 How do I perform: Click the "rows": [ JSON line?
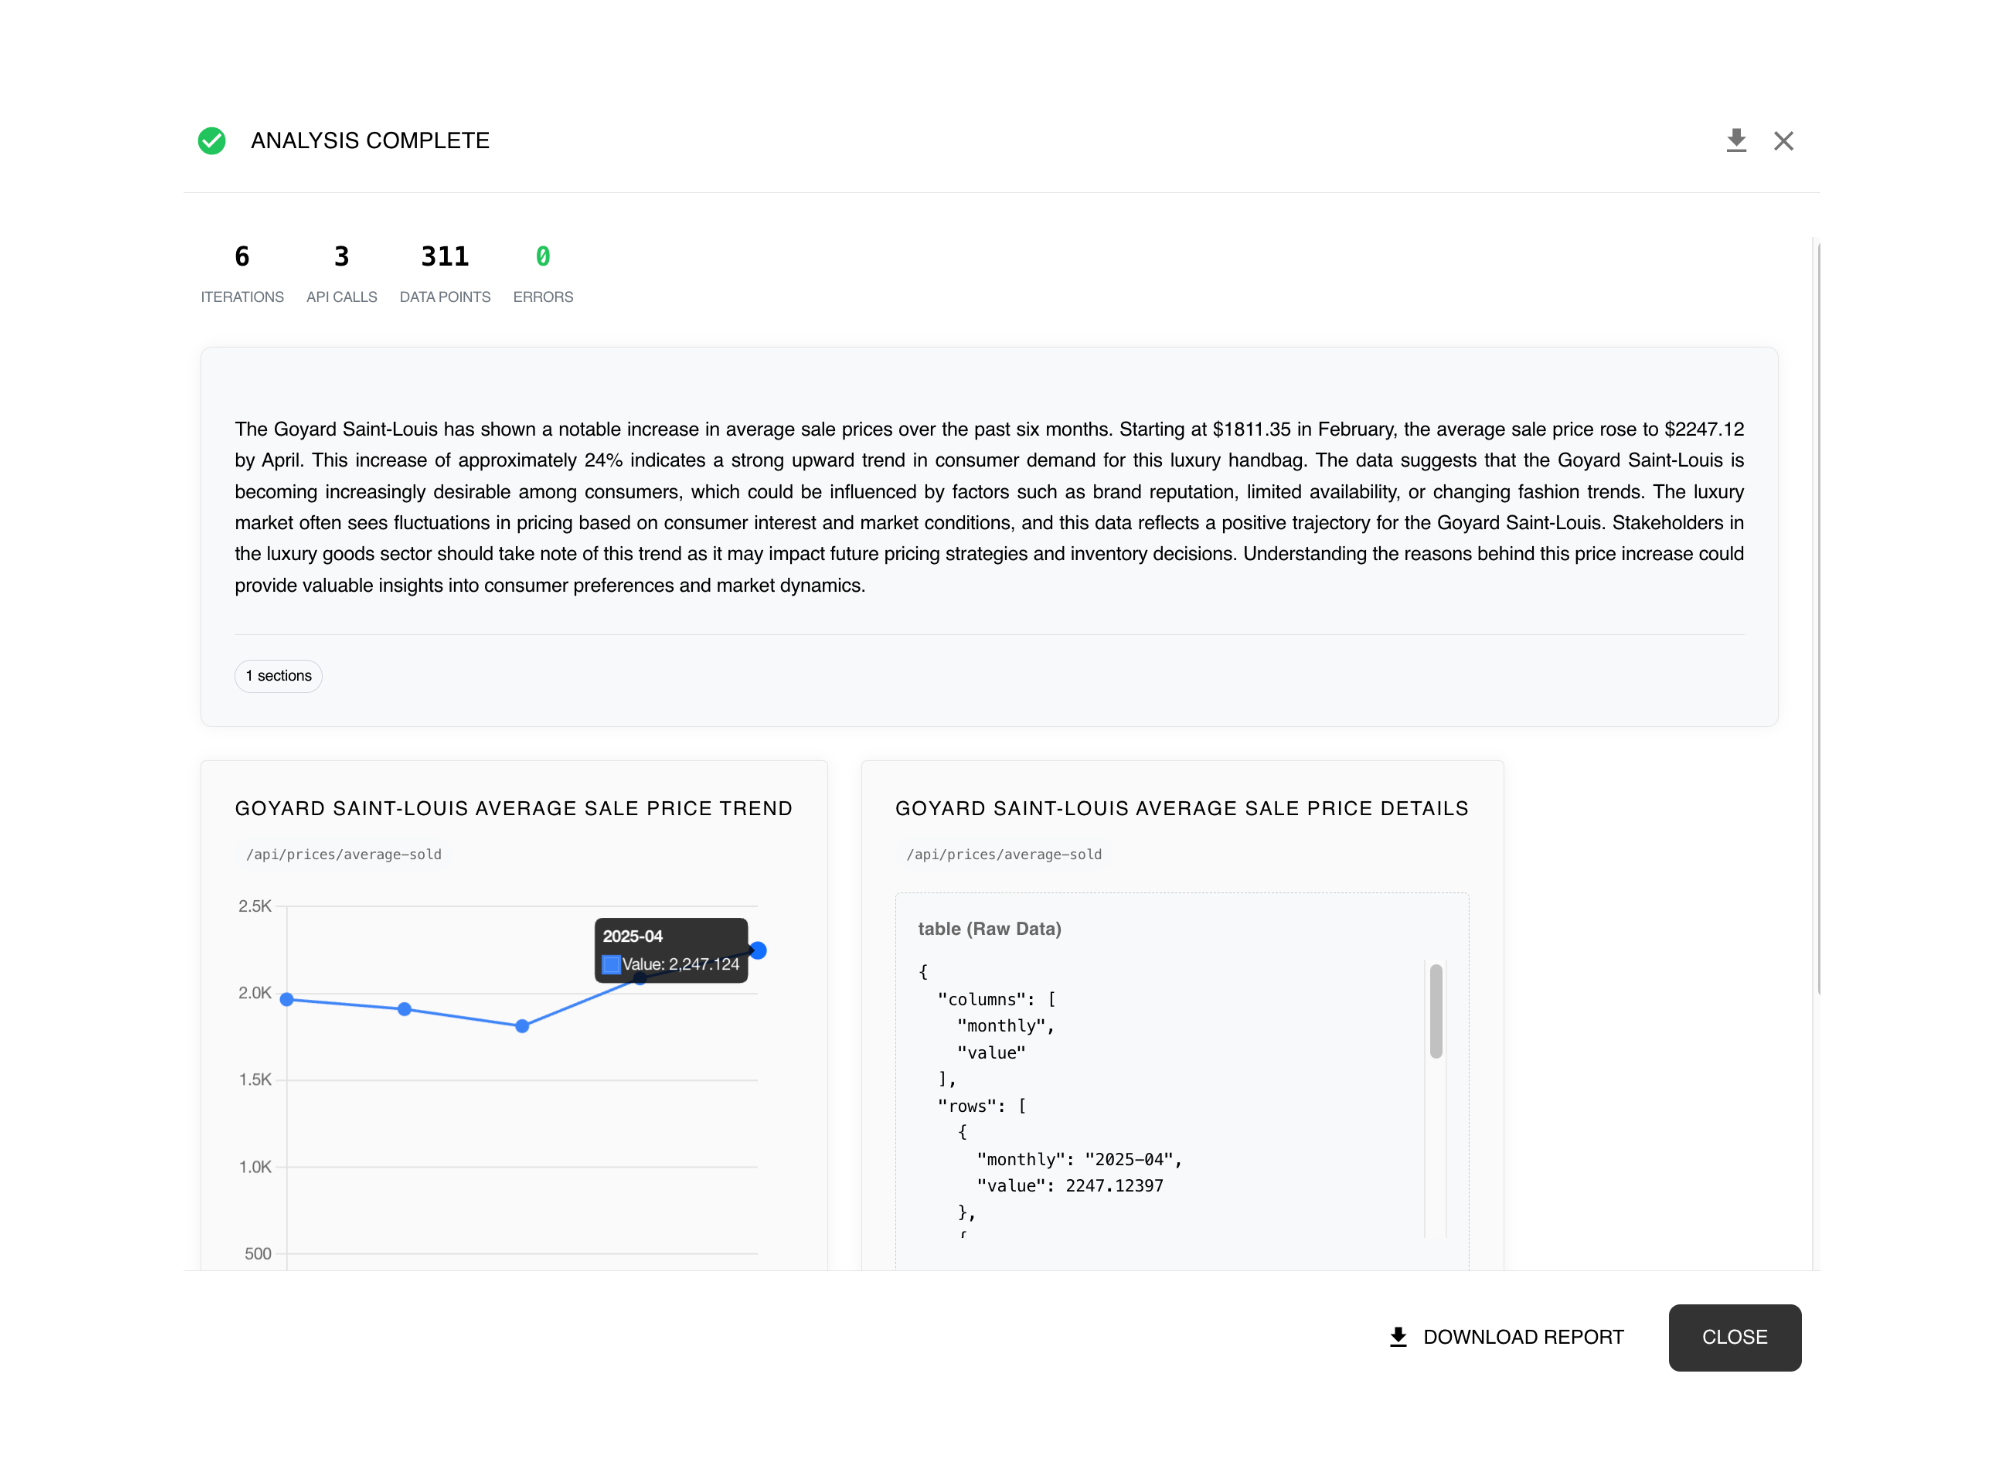pos(982,1106)
